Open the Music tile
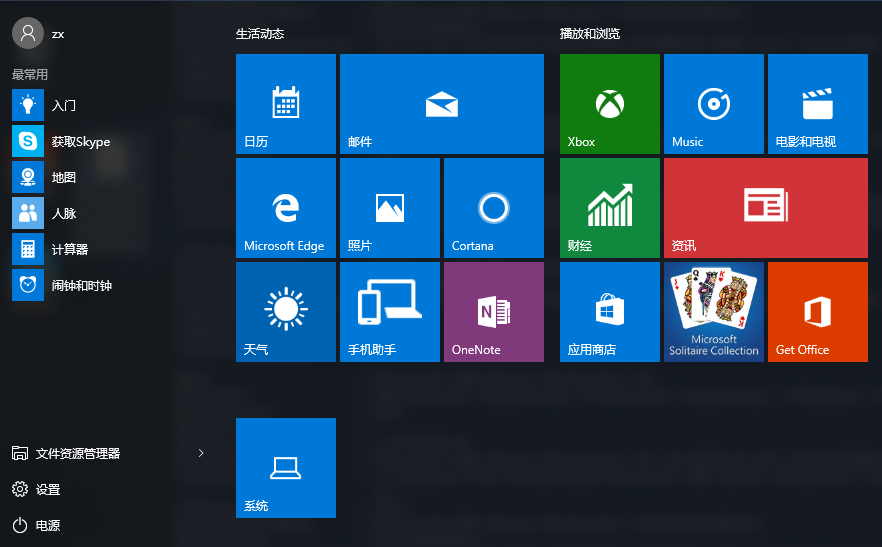 (x=714, y=104)
